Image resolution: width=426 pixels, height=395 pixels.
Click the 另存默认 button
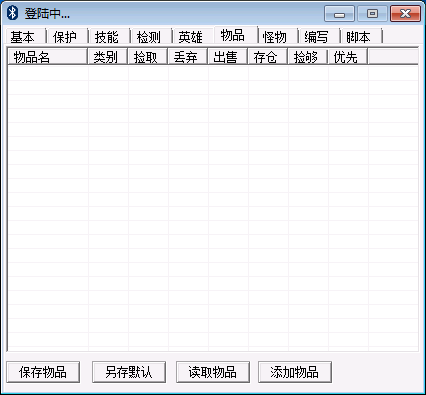click(x=129, y=372)
